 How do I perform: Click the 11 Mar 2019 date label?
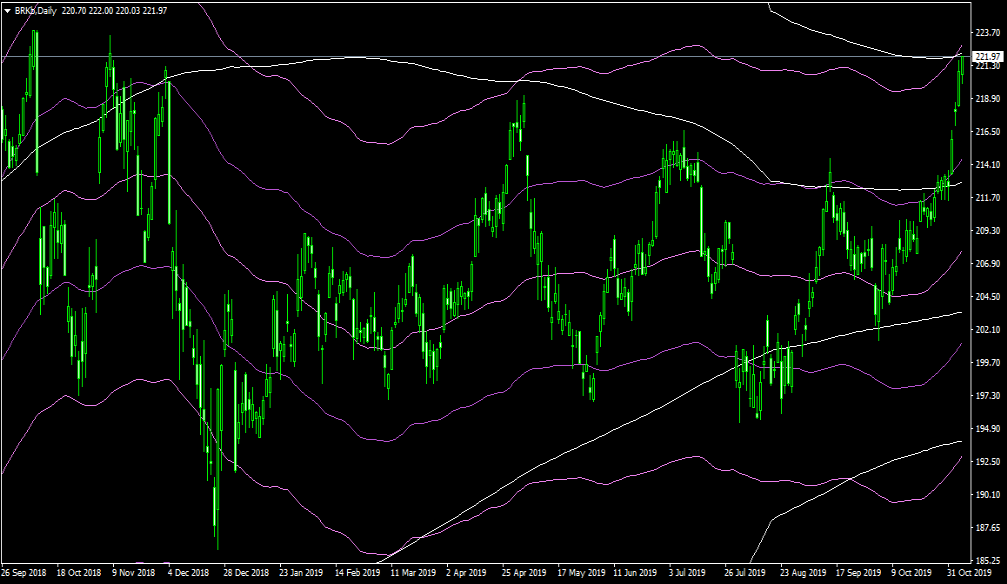click(x=412, y=574)
